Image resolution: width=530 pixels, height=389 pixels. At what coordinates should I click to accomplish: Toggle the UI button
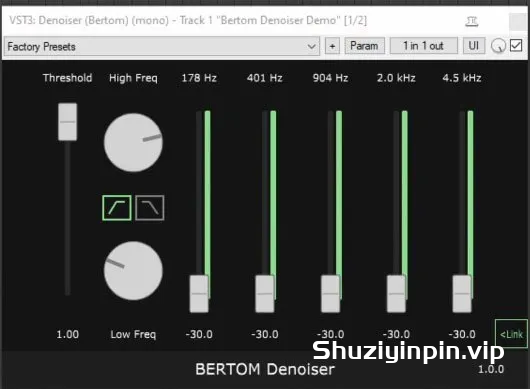click(474, 46)
